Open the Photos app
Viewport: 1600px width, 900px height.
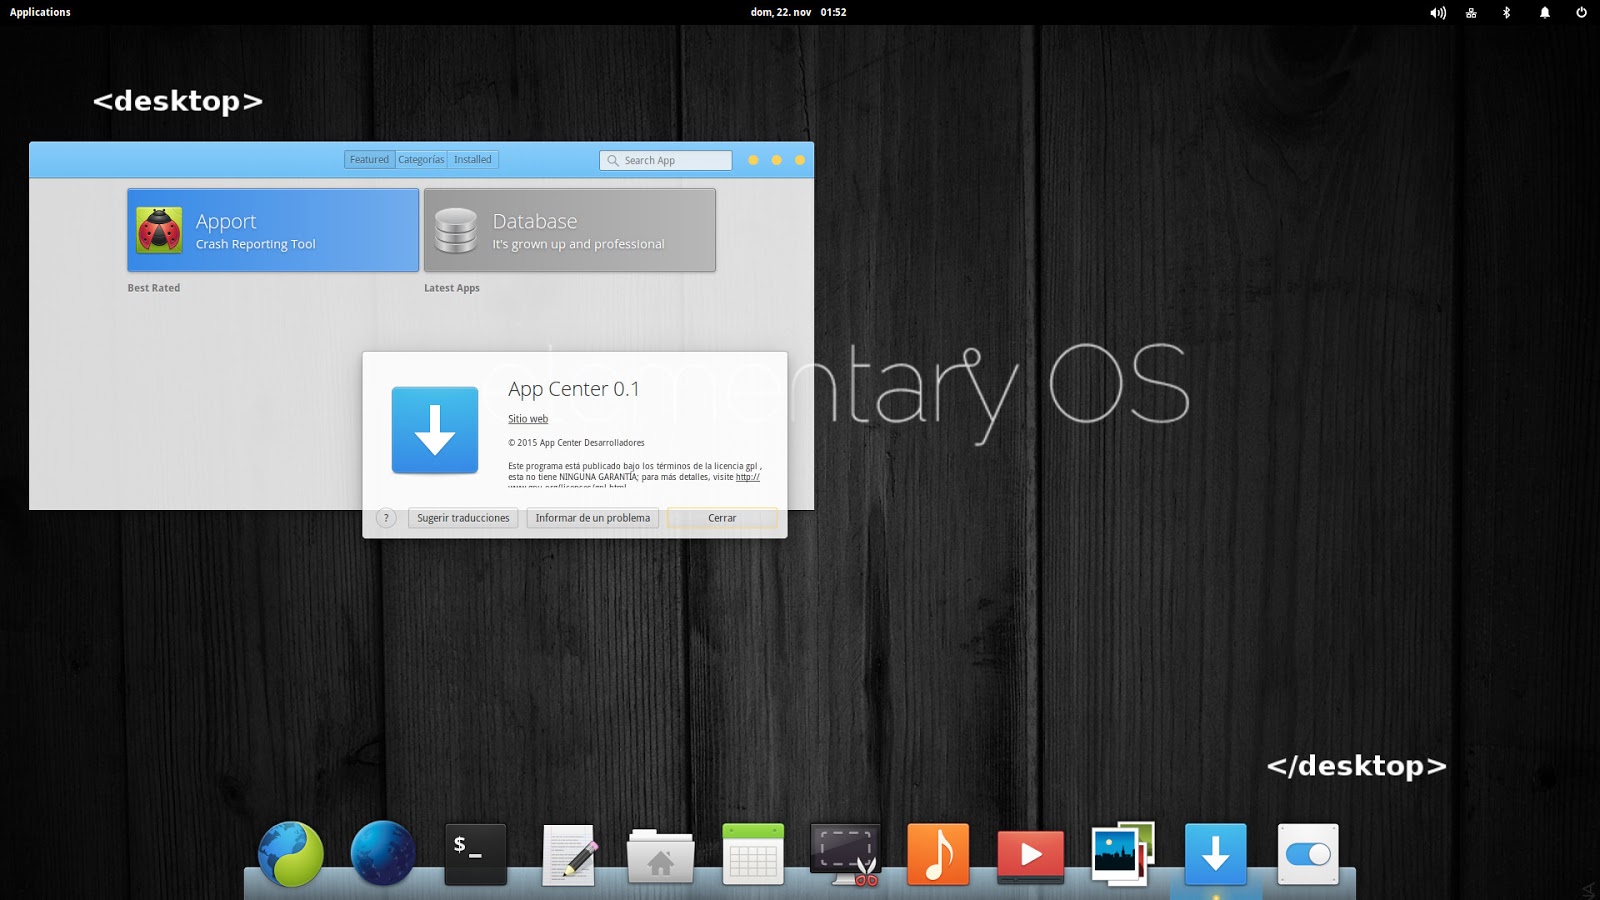coord(1122,855)
